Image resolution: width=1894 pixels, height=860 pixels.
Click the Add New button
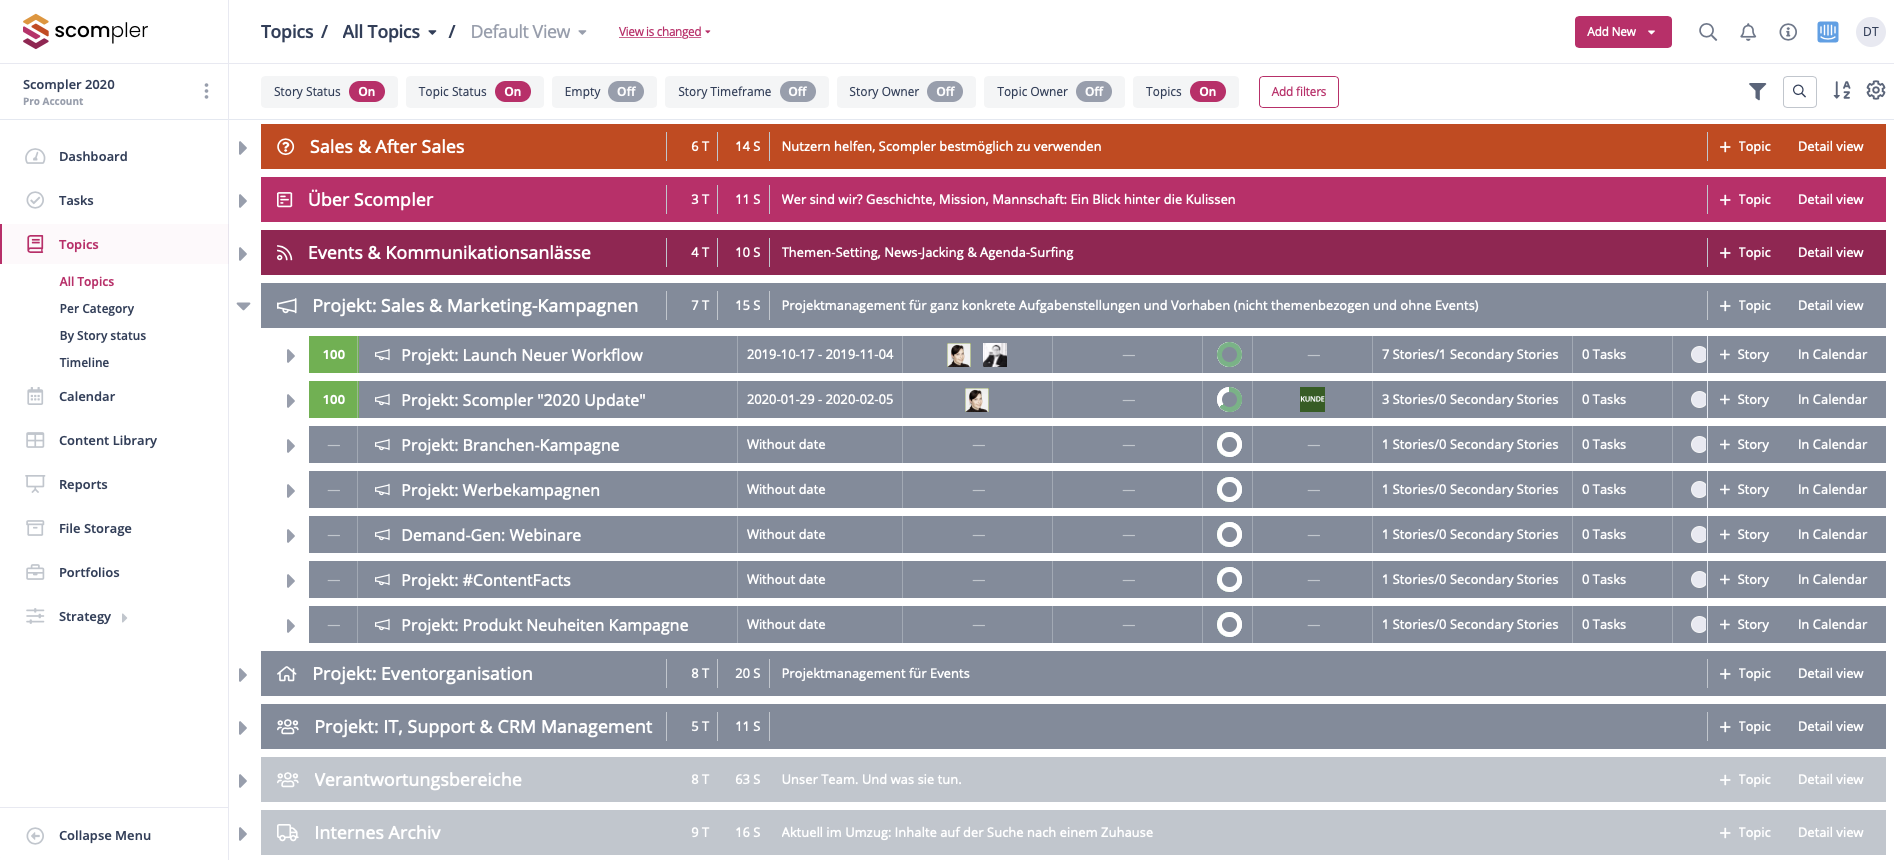click(1622, 32)
